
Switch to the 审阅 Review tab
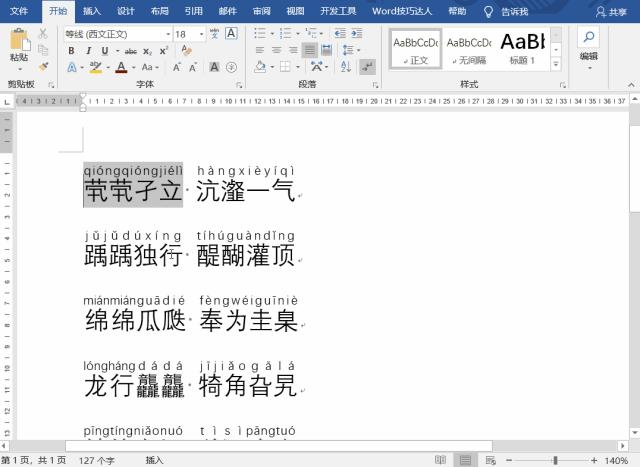click(262, 11)
